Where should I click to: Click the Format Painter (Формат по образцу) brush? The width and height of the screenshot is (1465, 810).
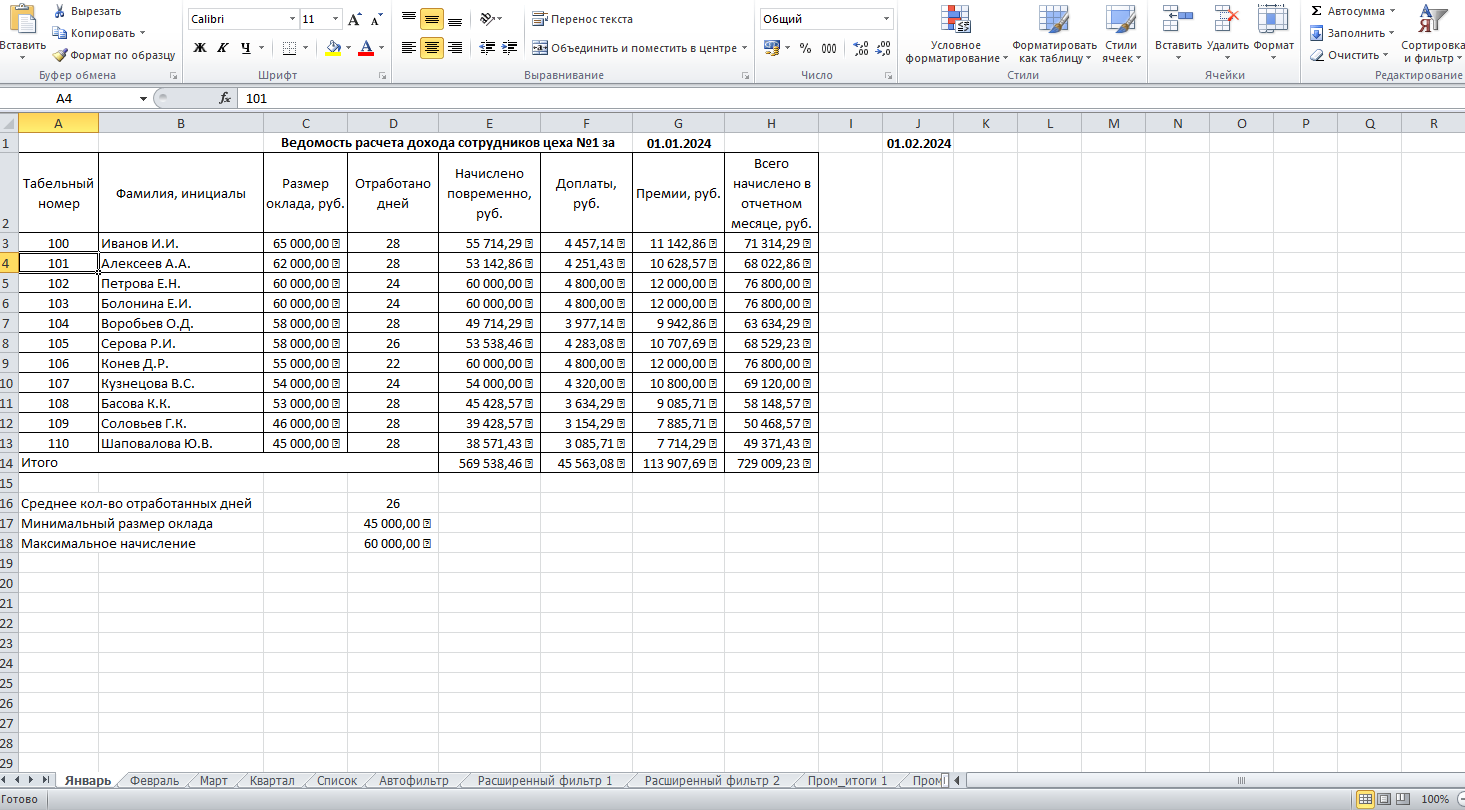[x=60, y=55]
